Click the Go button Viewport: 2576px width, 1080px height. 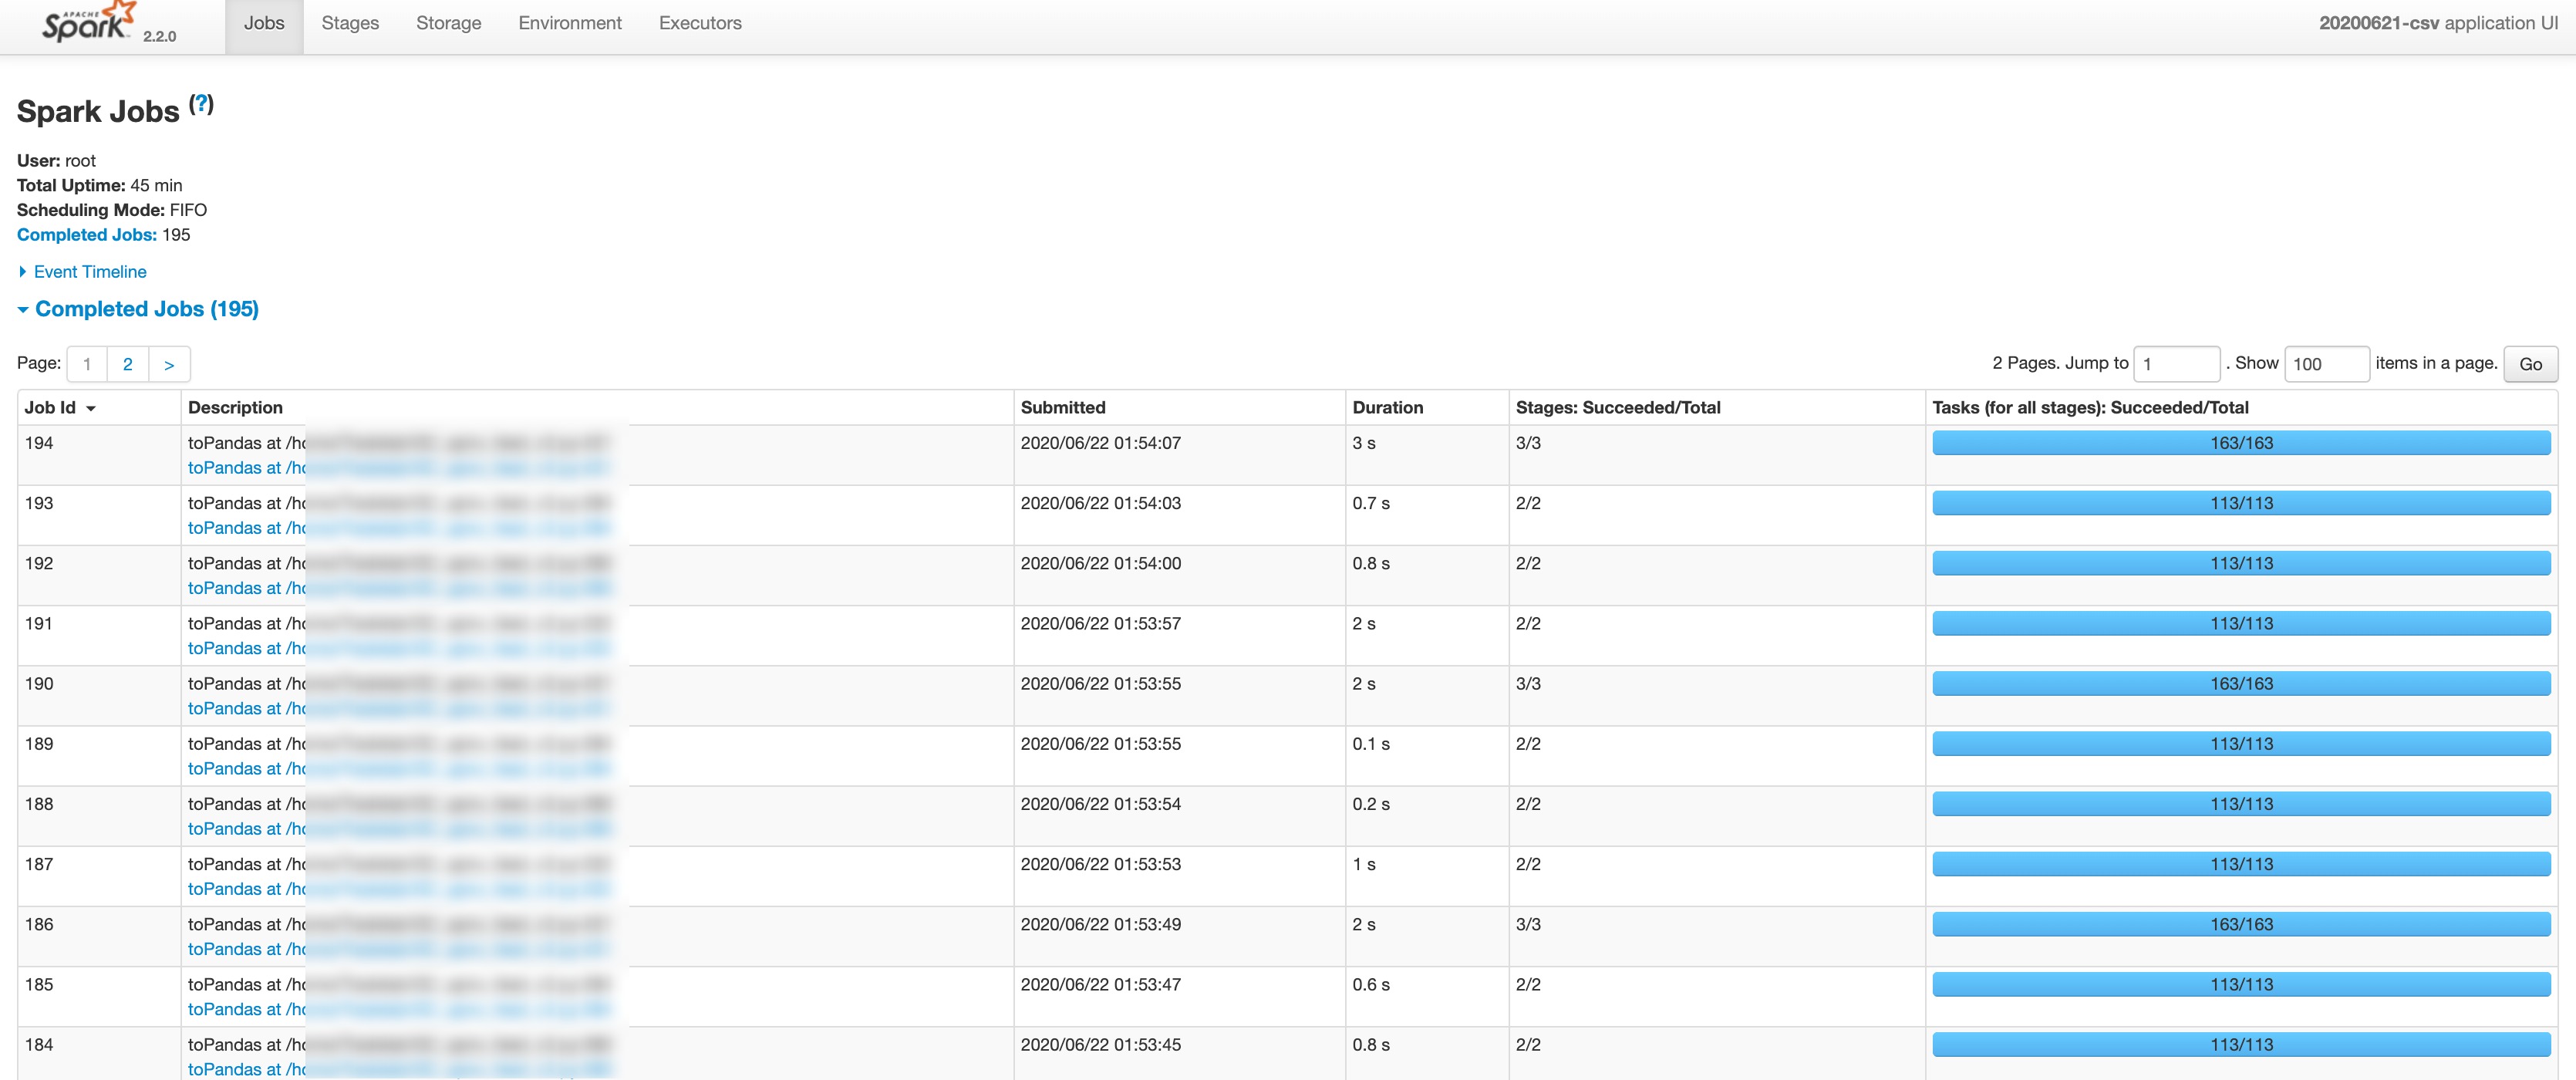(2530, 363)
